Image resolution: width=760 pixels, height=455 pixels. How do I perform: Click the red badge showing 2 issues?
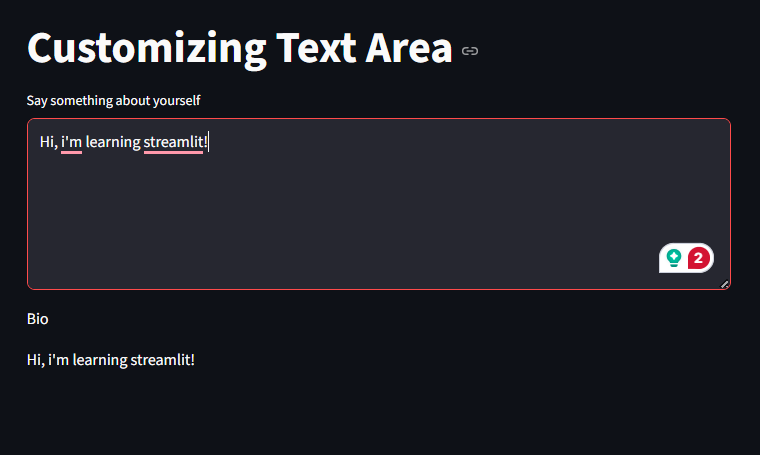pyautogui.click(x=698, y=258)
